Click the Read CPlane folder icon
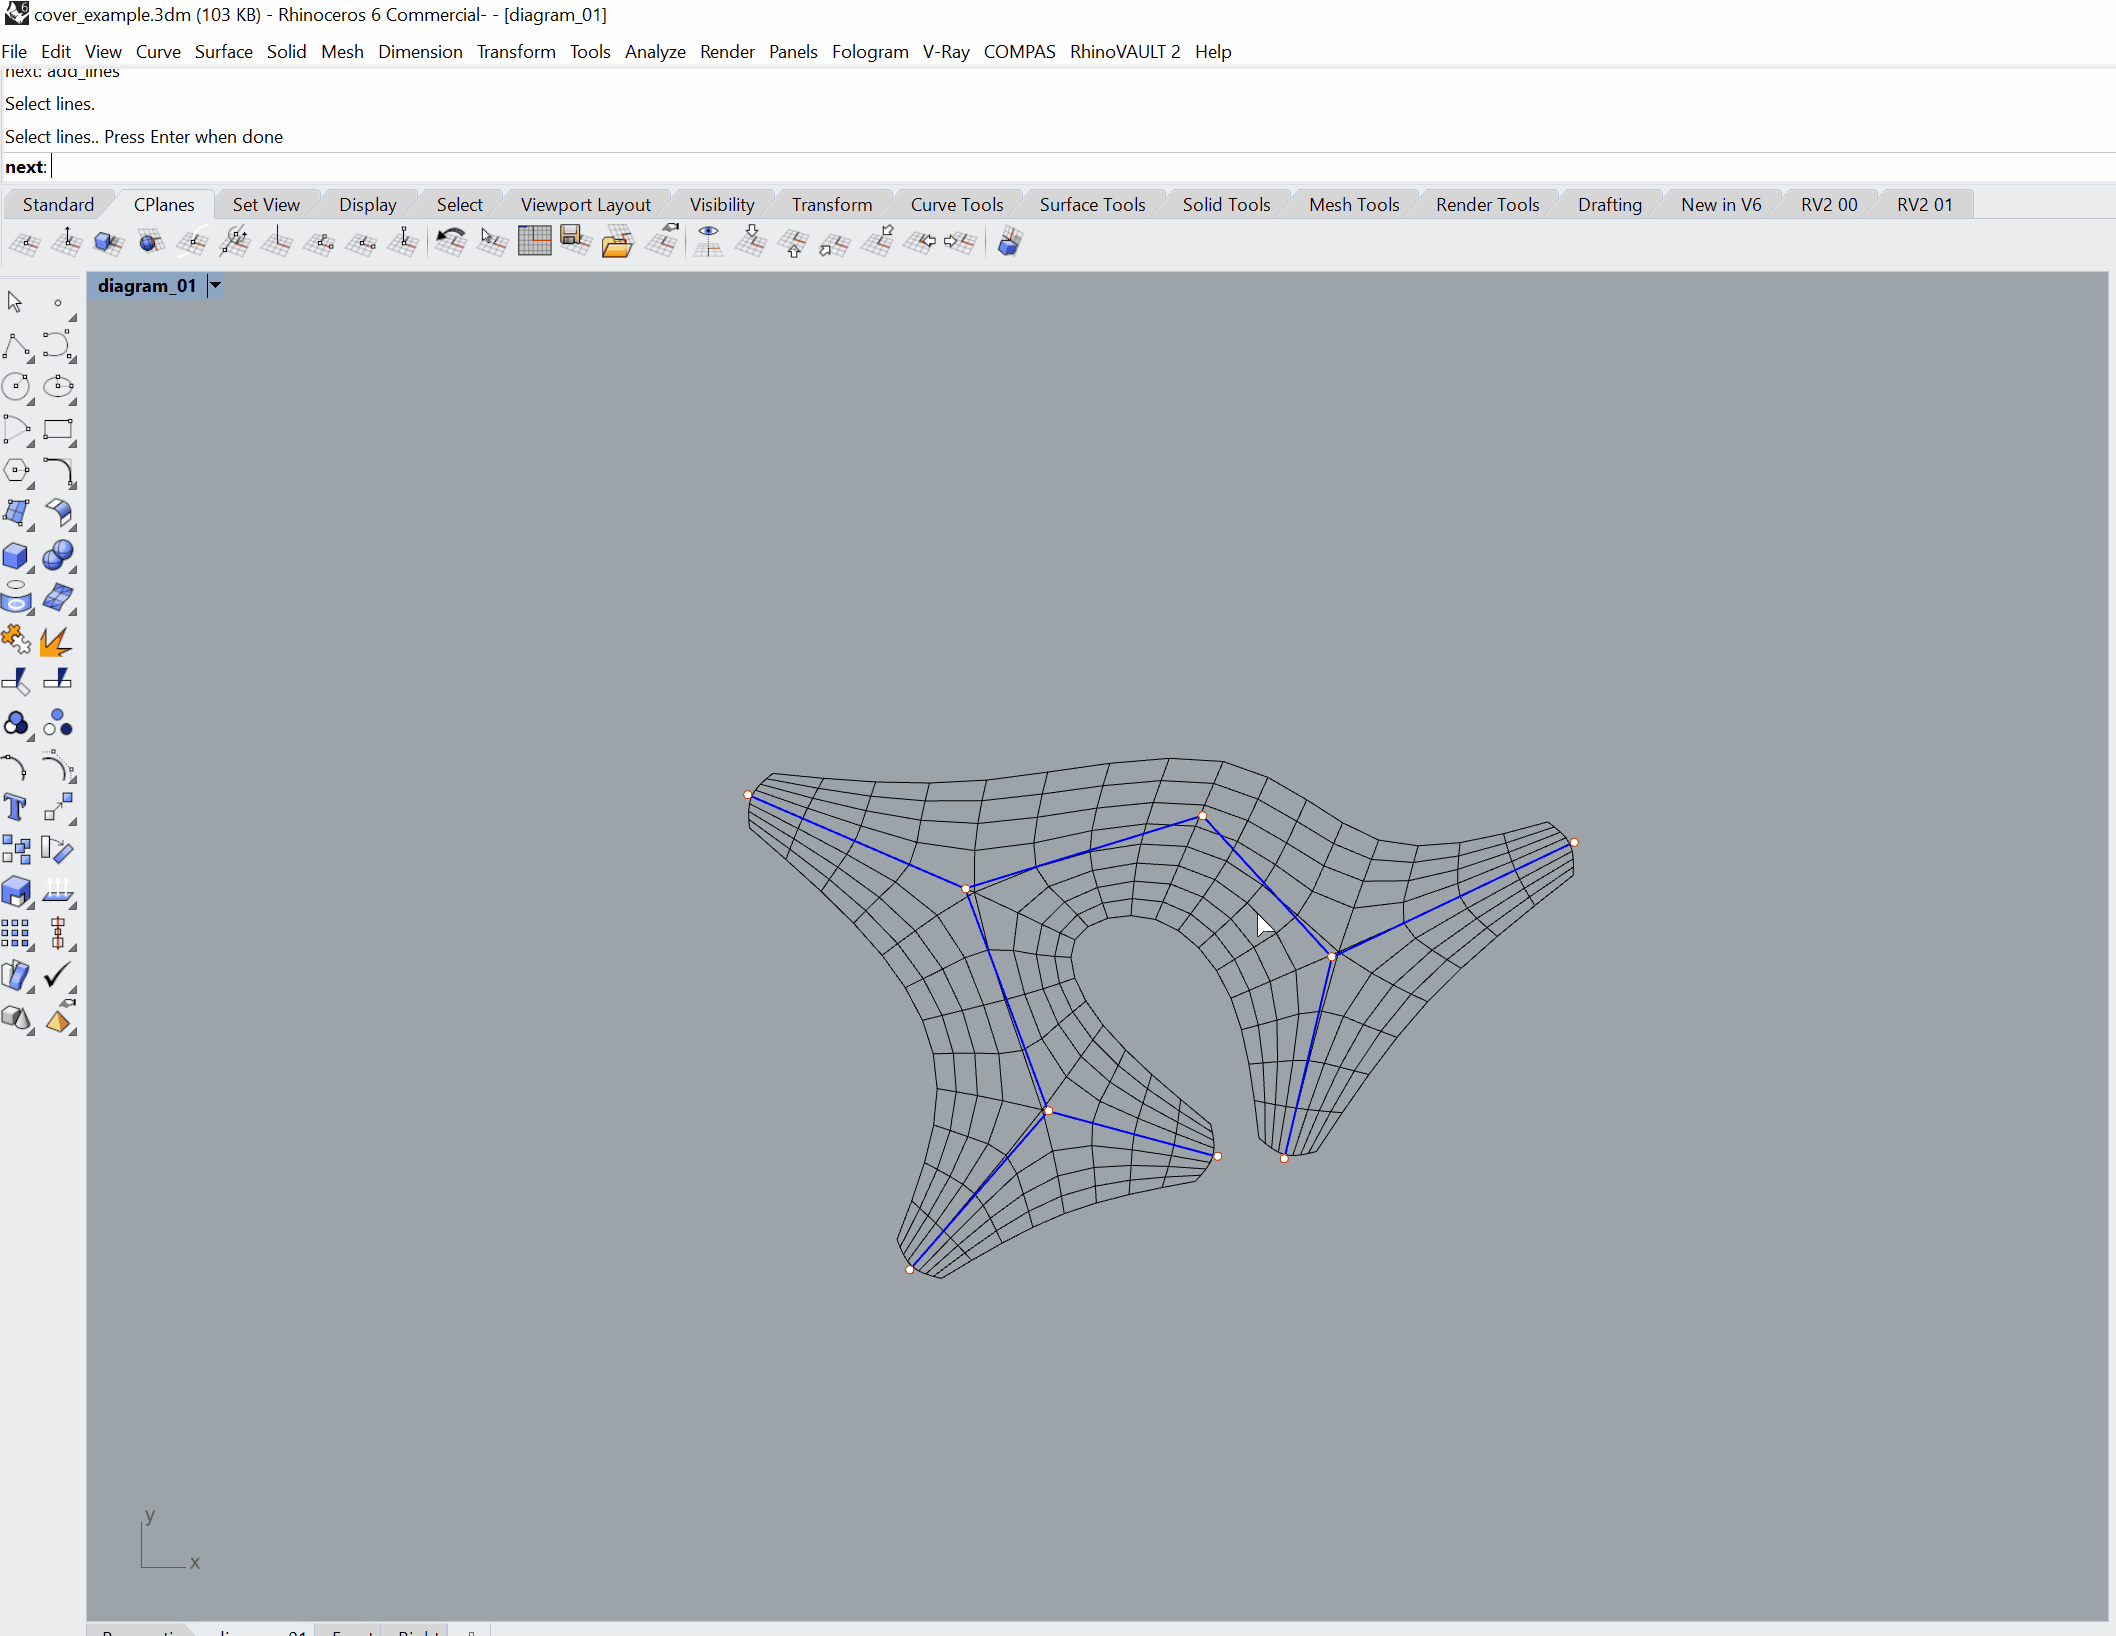 pos(618,242)
